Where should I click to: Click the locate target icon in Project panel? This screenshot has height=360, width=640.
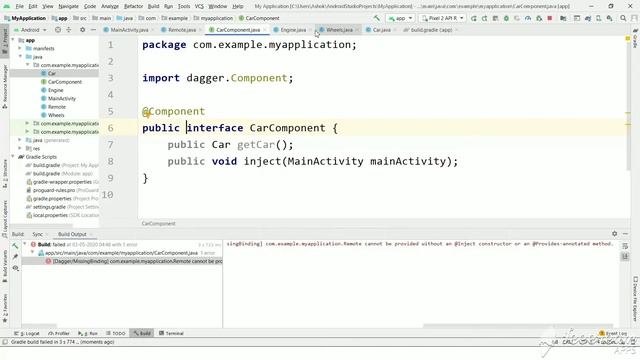[58, 30]
